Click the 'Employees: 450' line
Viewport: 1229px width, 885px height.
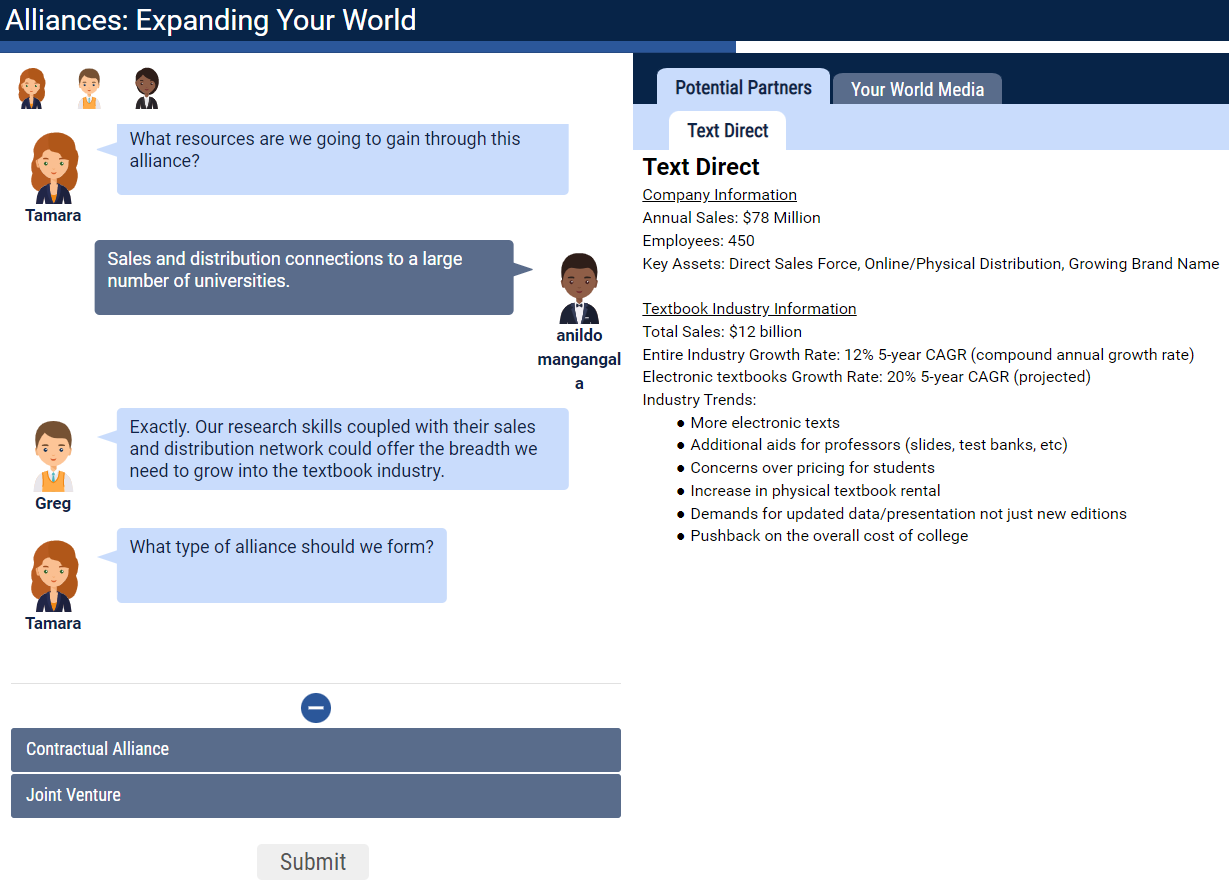[x=699, y=241]
